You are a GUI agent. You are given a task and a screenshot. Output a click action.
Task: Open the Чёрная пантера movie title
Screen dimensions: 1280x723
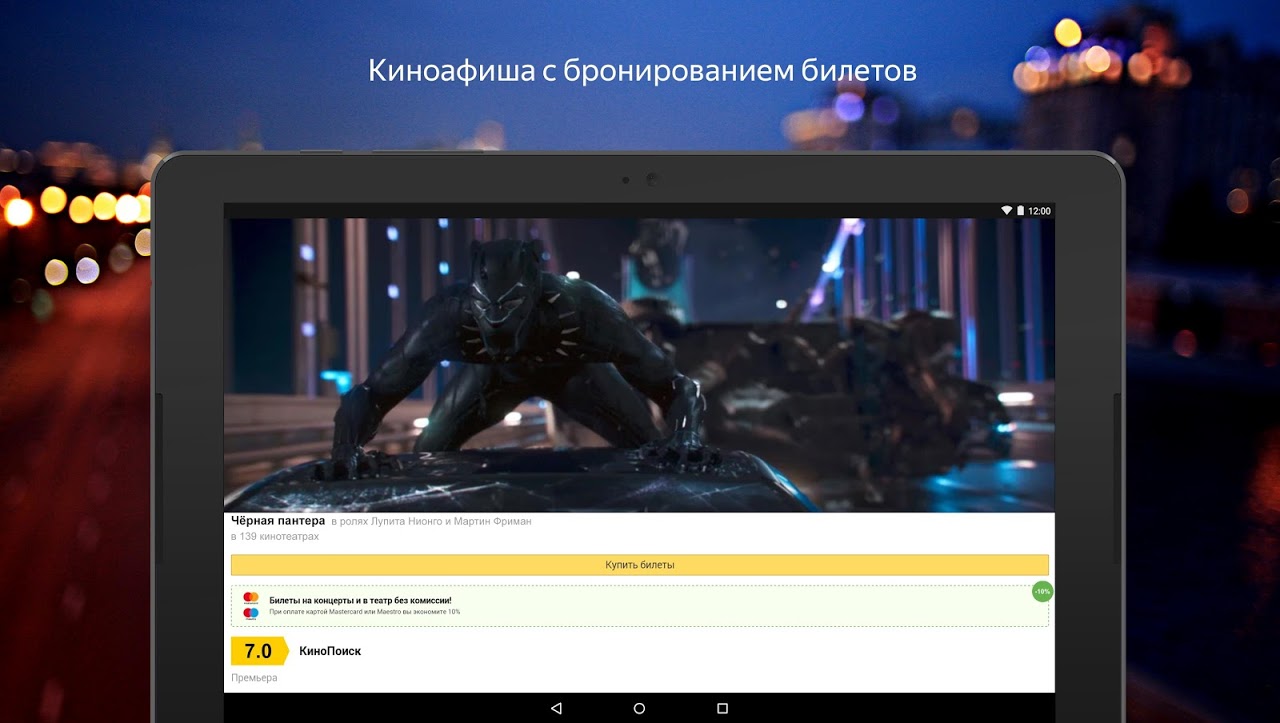point(278,521)
